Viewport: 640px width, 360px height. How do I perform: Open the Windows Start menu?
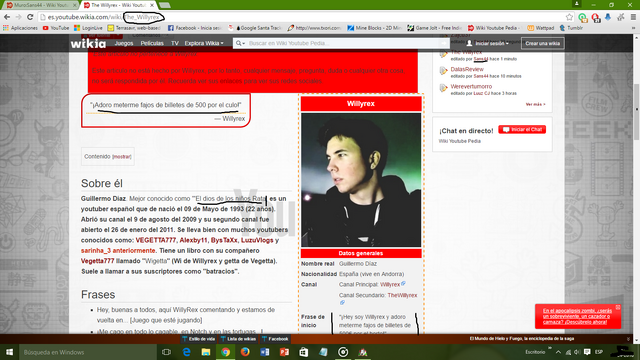coord(9,352)
